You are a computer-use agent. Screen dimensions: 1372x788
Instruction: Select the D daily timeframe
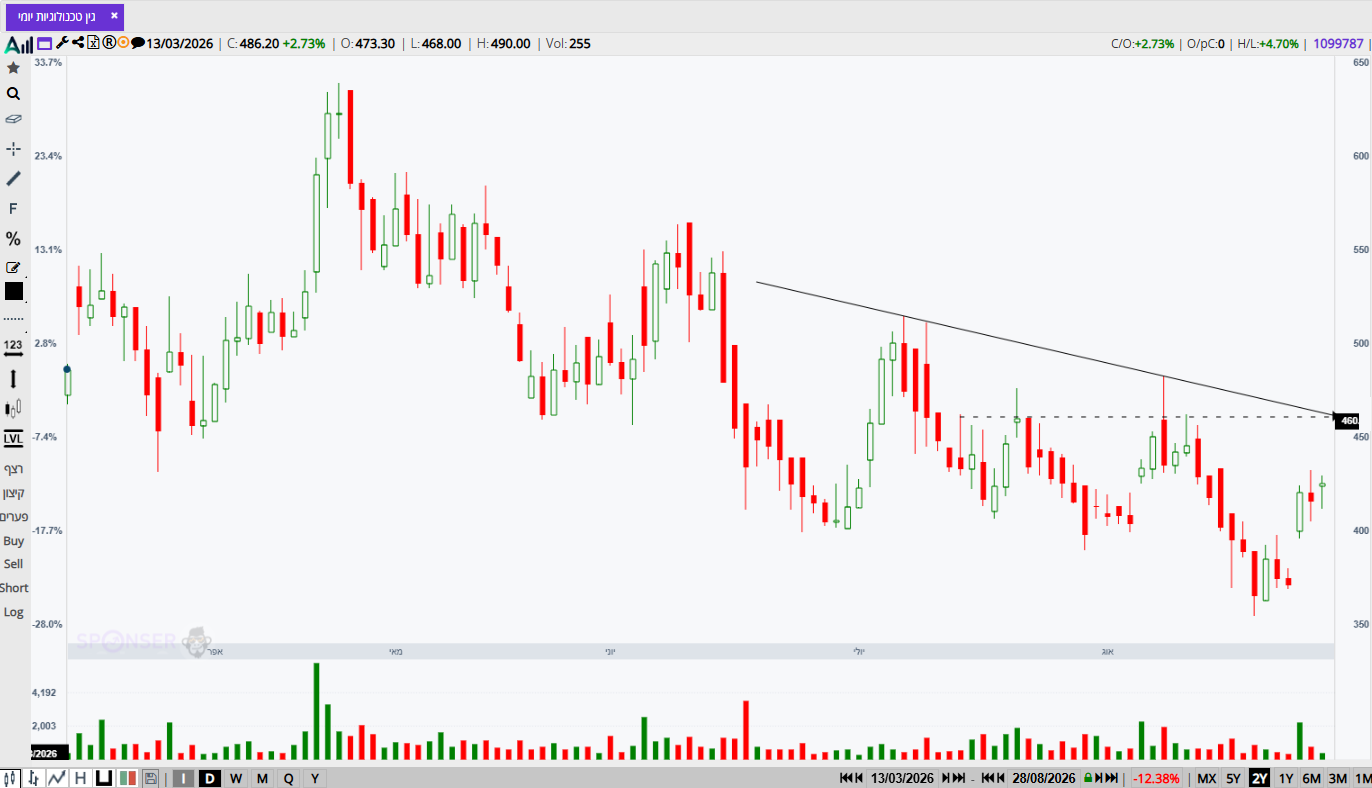(x=210, y=778)
